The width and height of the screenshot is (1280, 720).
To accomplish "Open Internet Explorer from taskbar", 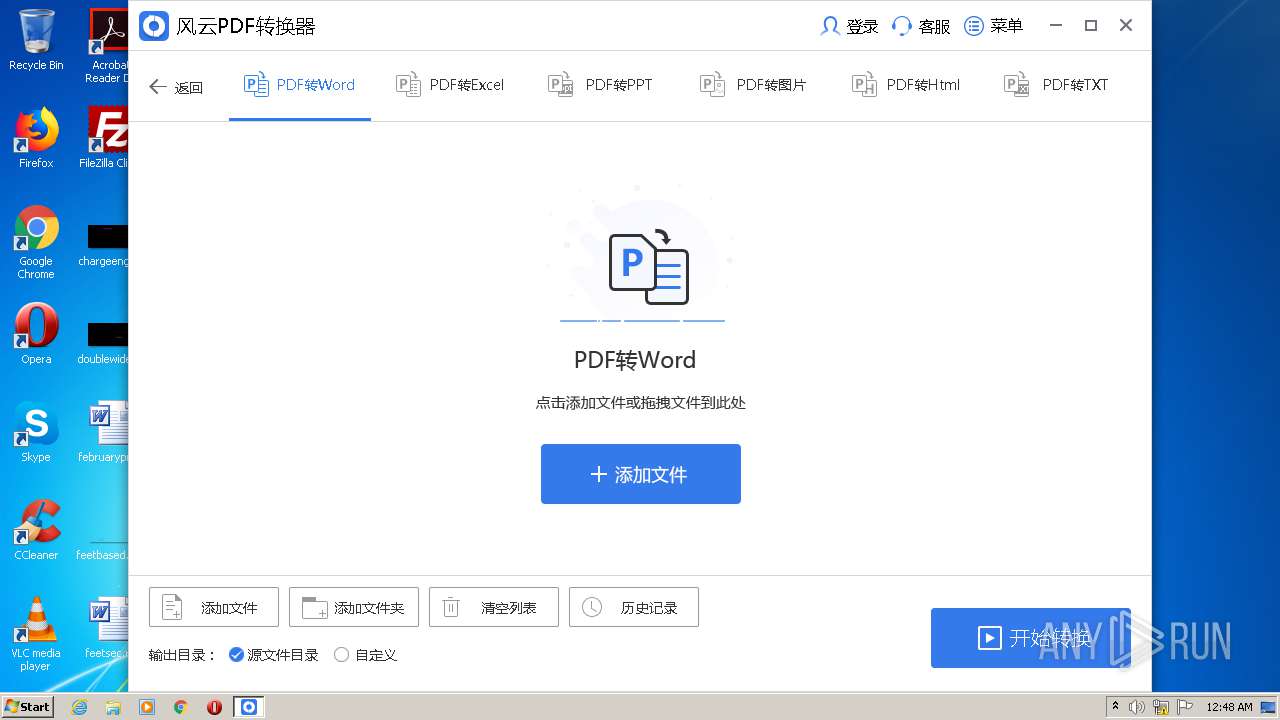I will [x=79, y=707].
